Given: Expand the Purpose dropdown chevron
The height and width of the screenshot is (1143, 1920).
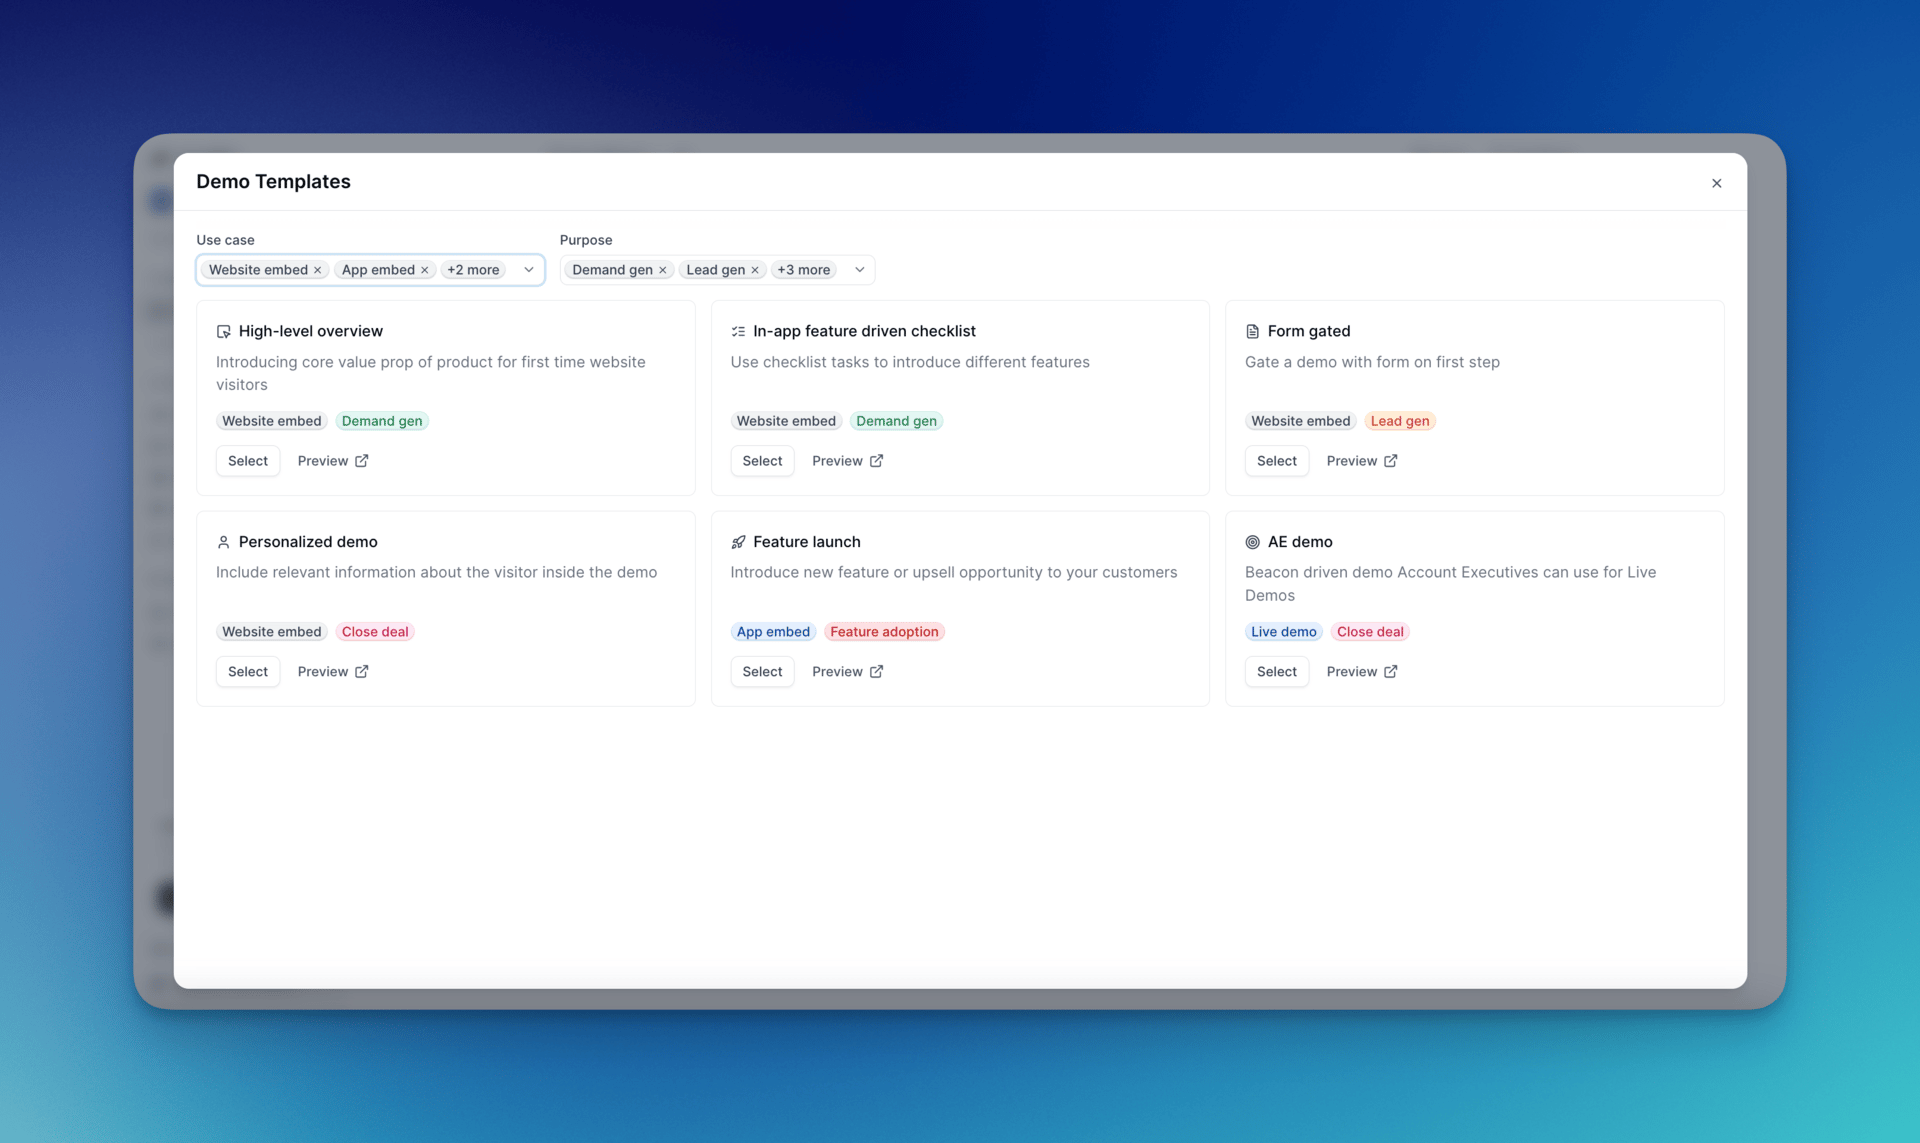Looking at the screenshot, I should [860, 270].
